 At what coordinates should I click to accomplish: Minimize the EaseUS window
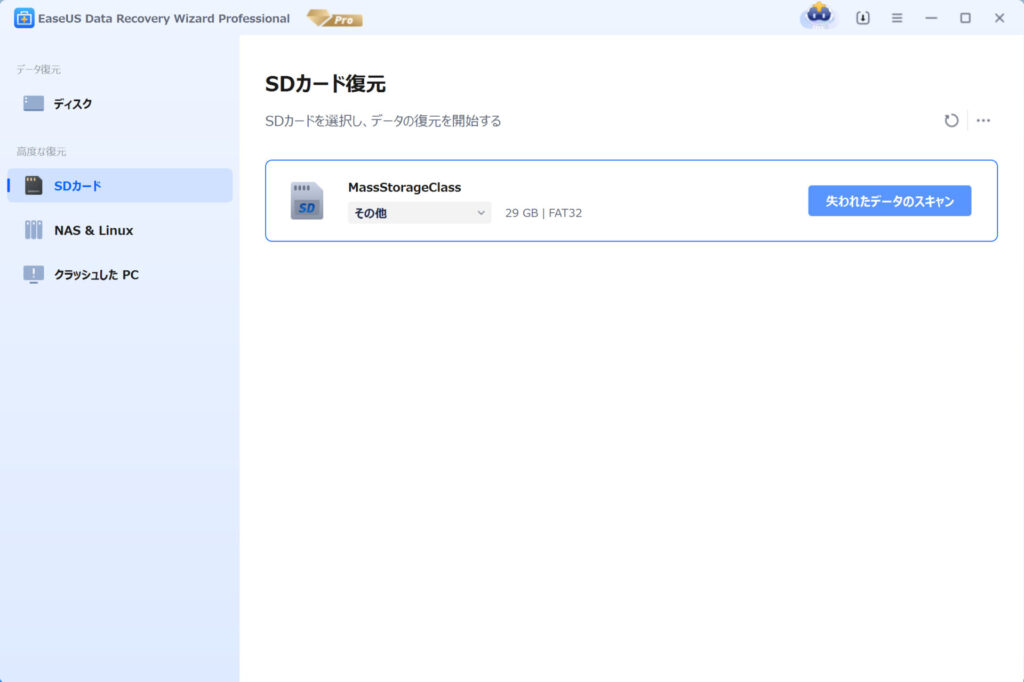pos(931,18)
